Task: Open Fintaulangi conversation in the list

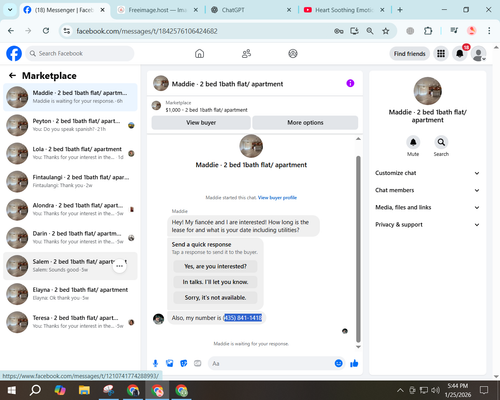Action: [70, 181]
